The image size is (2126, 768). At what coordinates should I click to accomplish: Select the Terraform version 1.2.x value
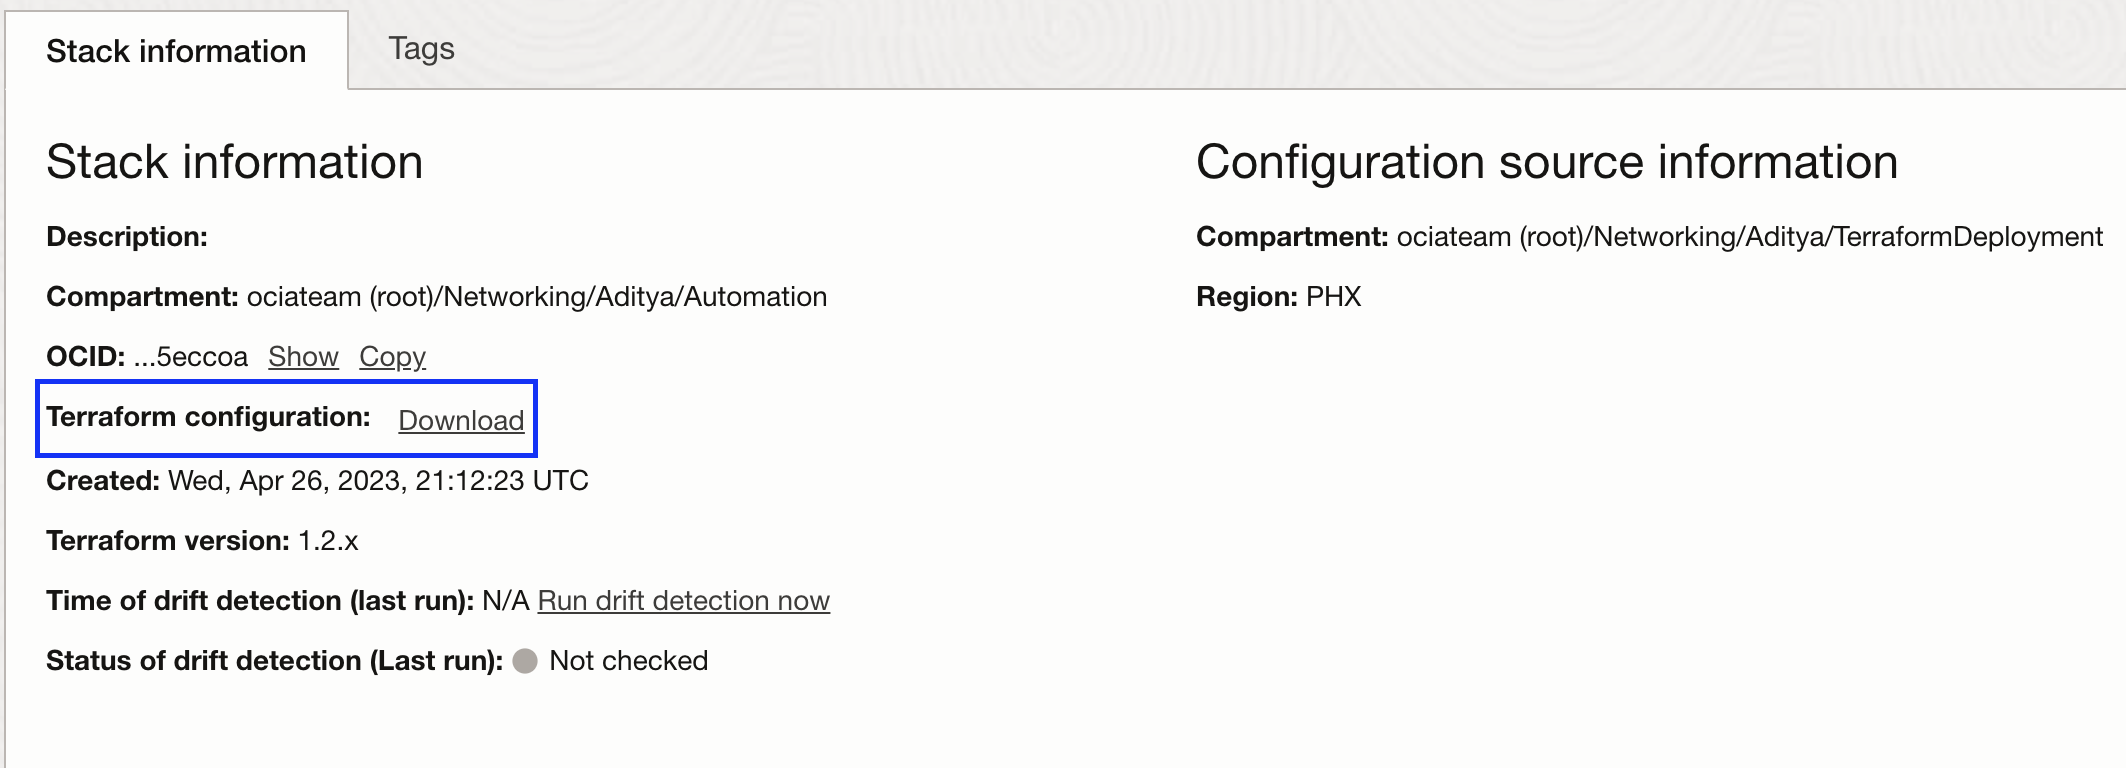330,540
